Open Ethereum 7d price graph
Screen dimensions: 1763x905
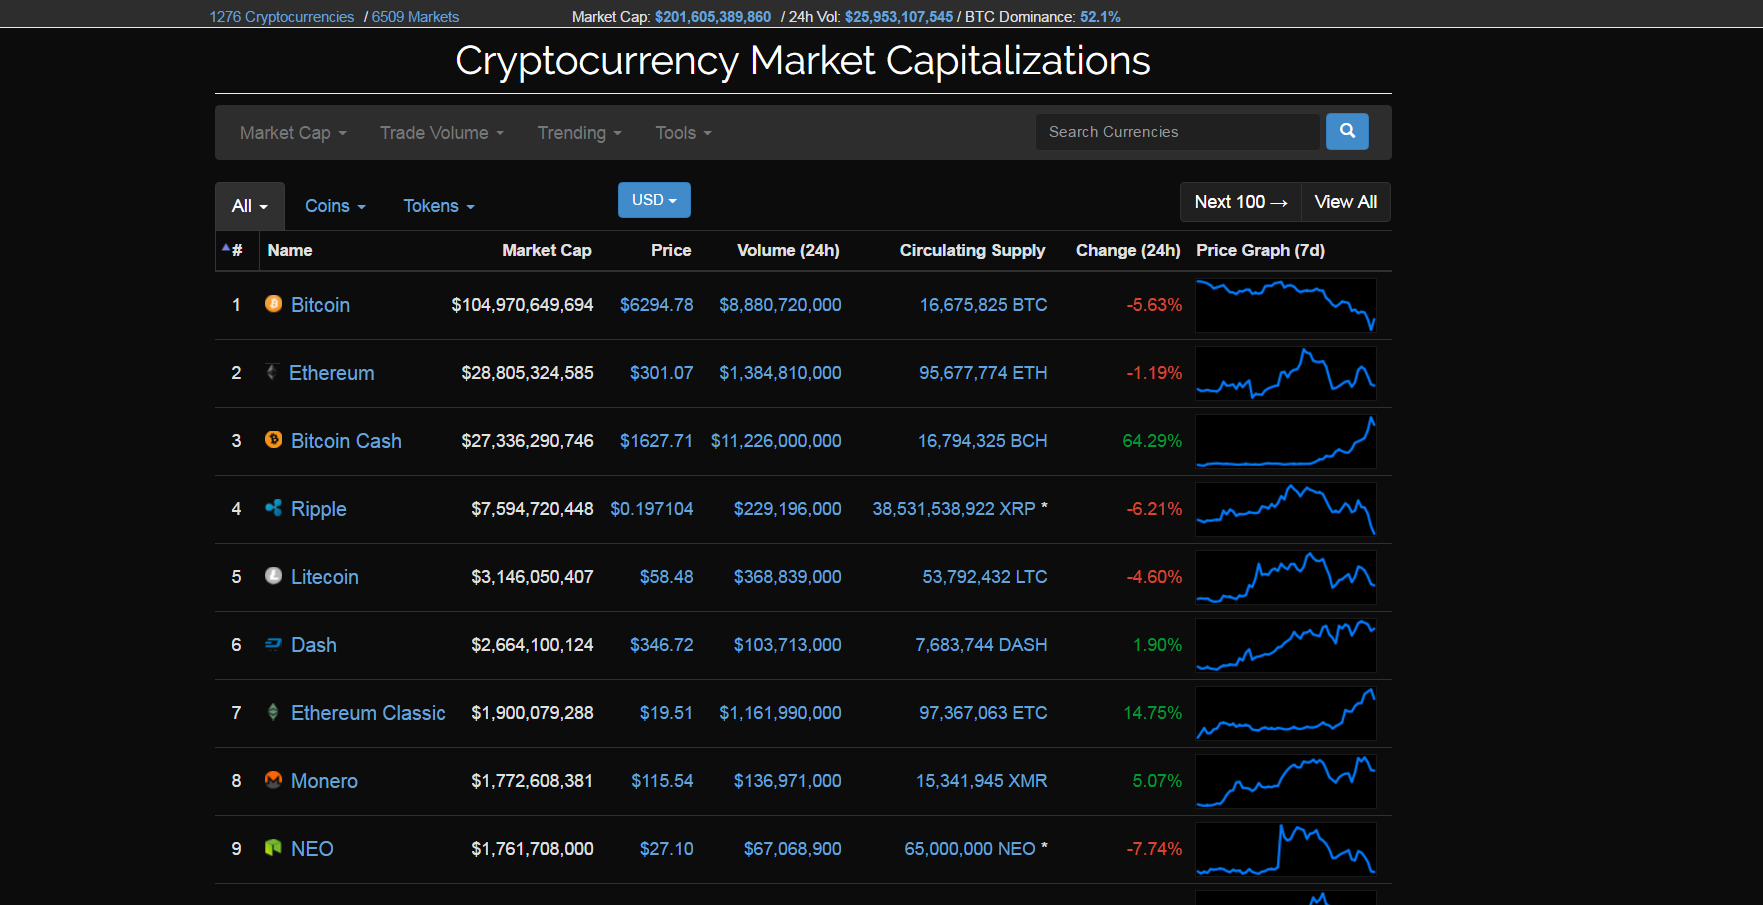coord(1286,373)
